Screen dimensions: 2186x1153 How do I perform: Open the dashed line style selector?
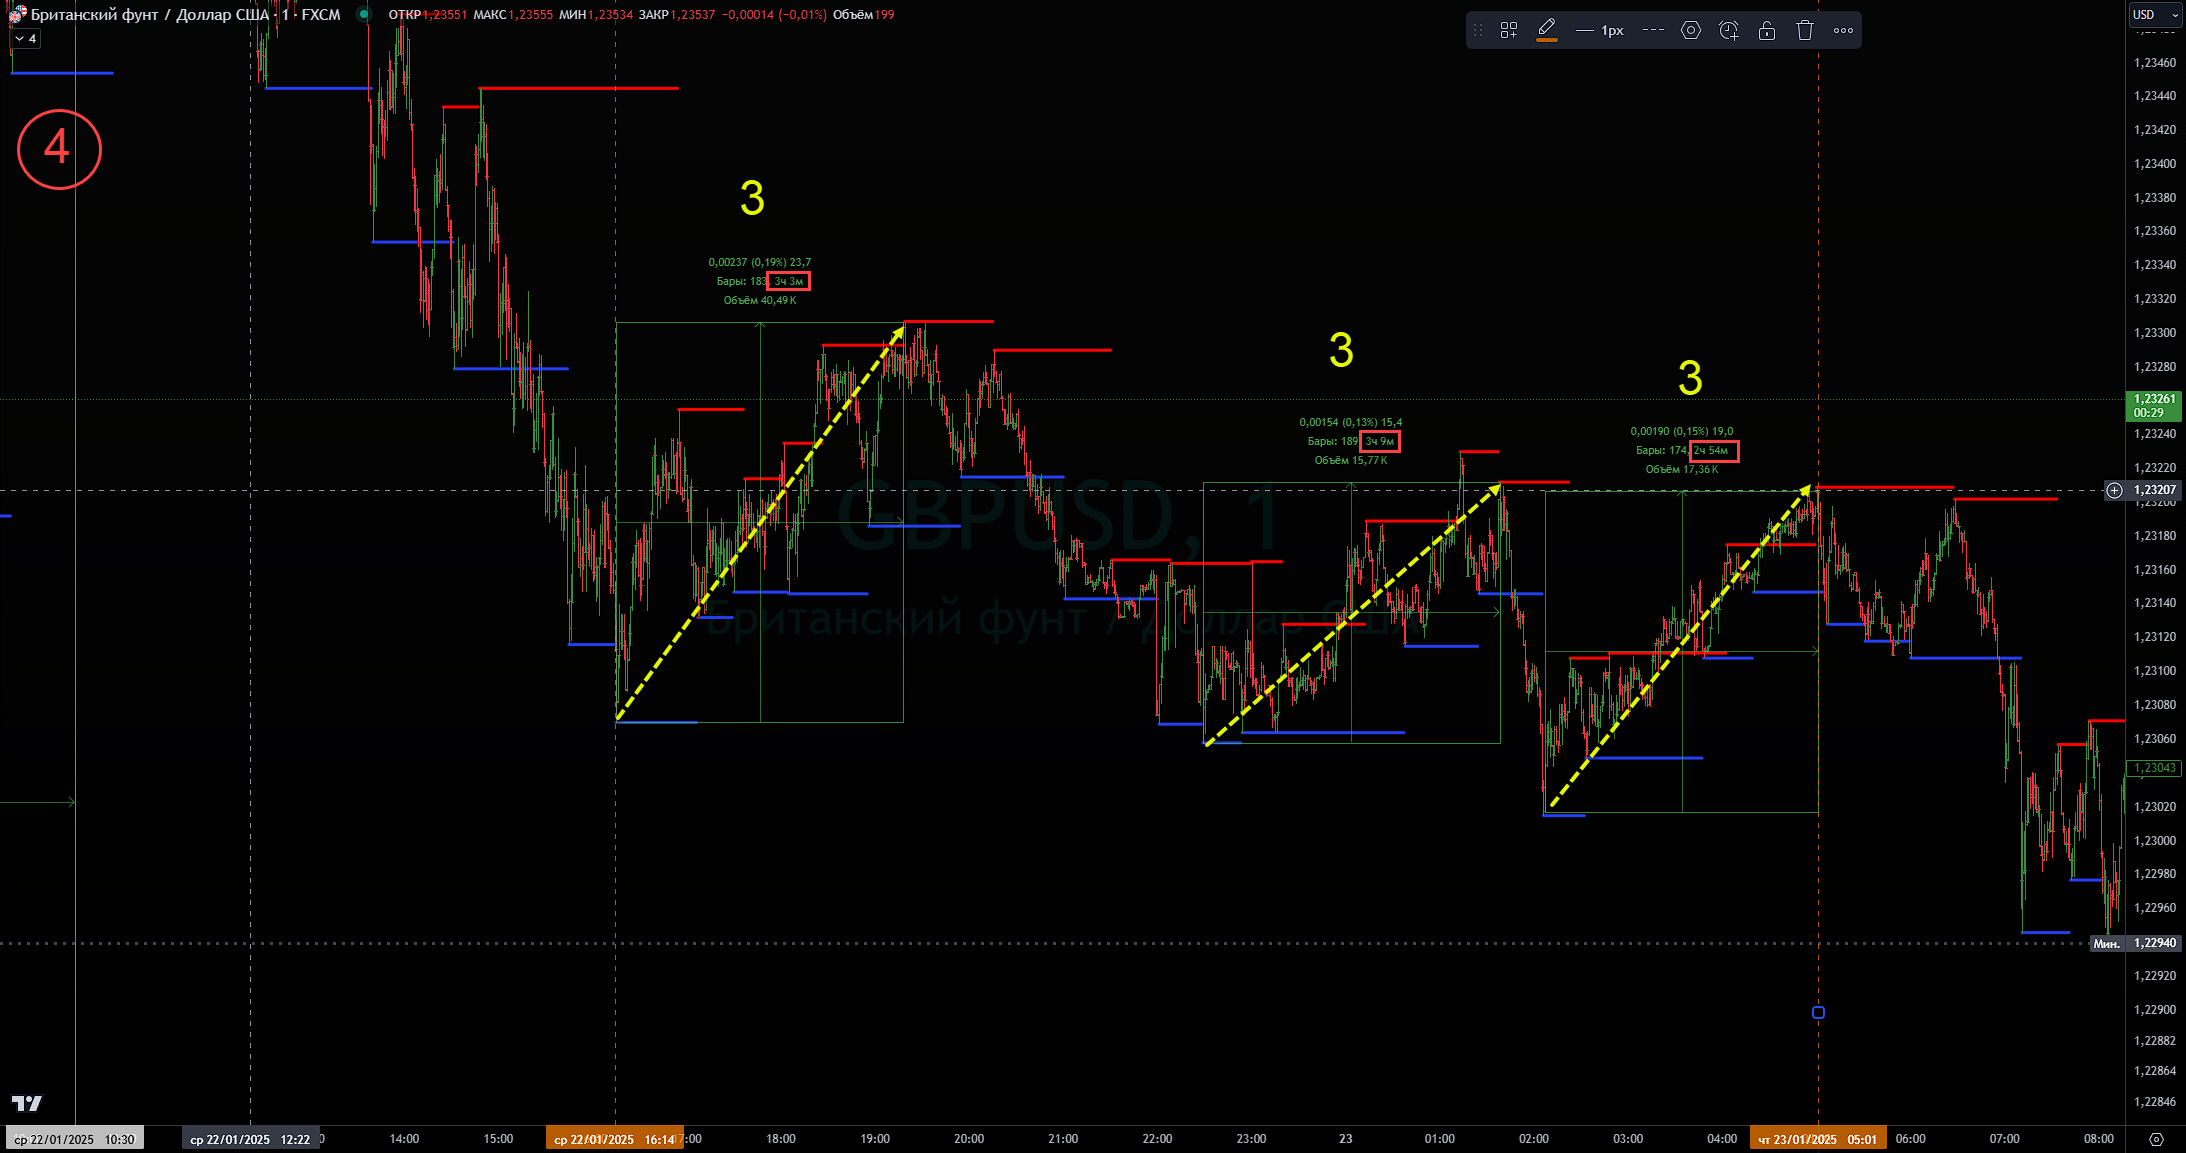click(x=1653, y=30)
